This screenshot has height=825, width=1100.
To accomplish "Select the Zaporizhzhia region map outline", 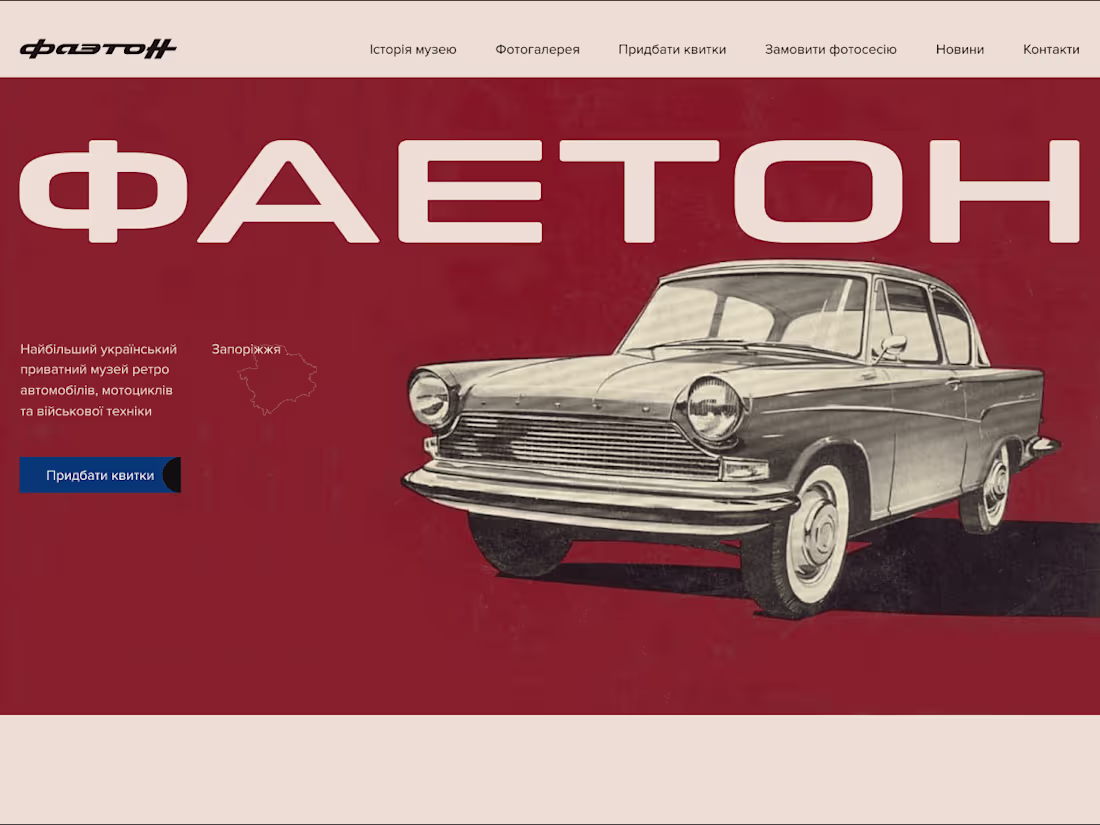I will coord(280,380).
